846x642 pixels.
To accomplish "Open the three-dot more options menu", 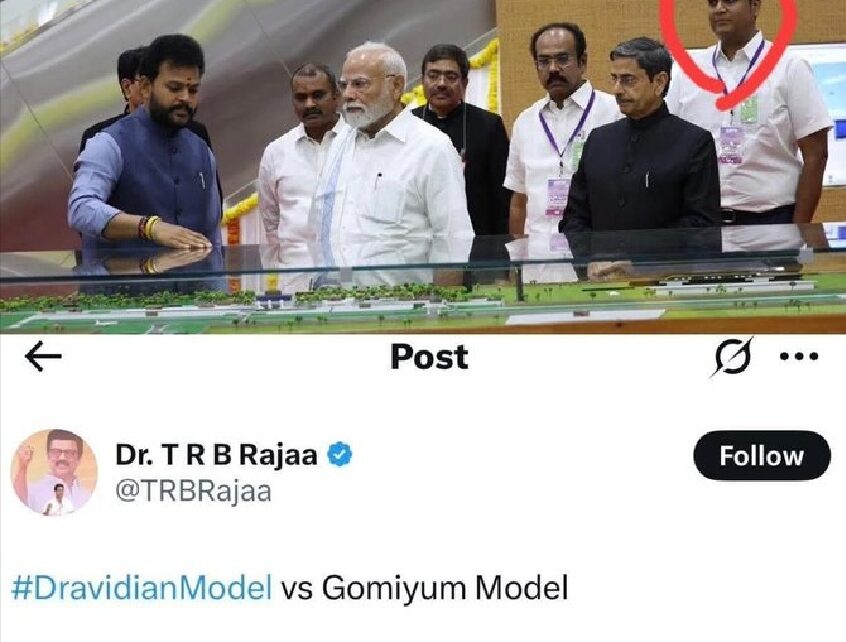I will click(x=799, y=357).
